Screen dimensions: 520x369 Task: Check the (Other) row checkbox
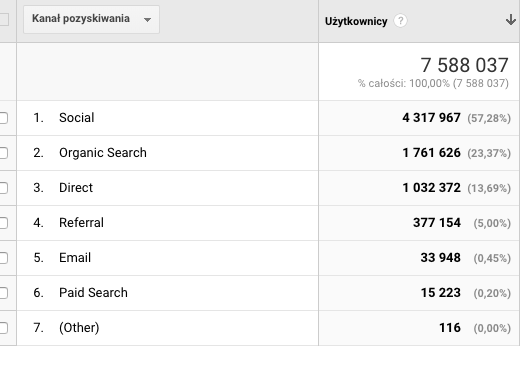(3, 328)
